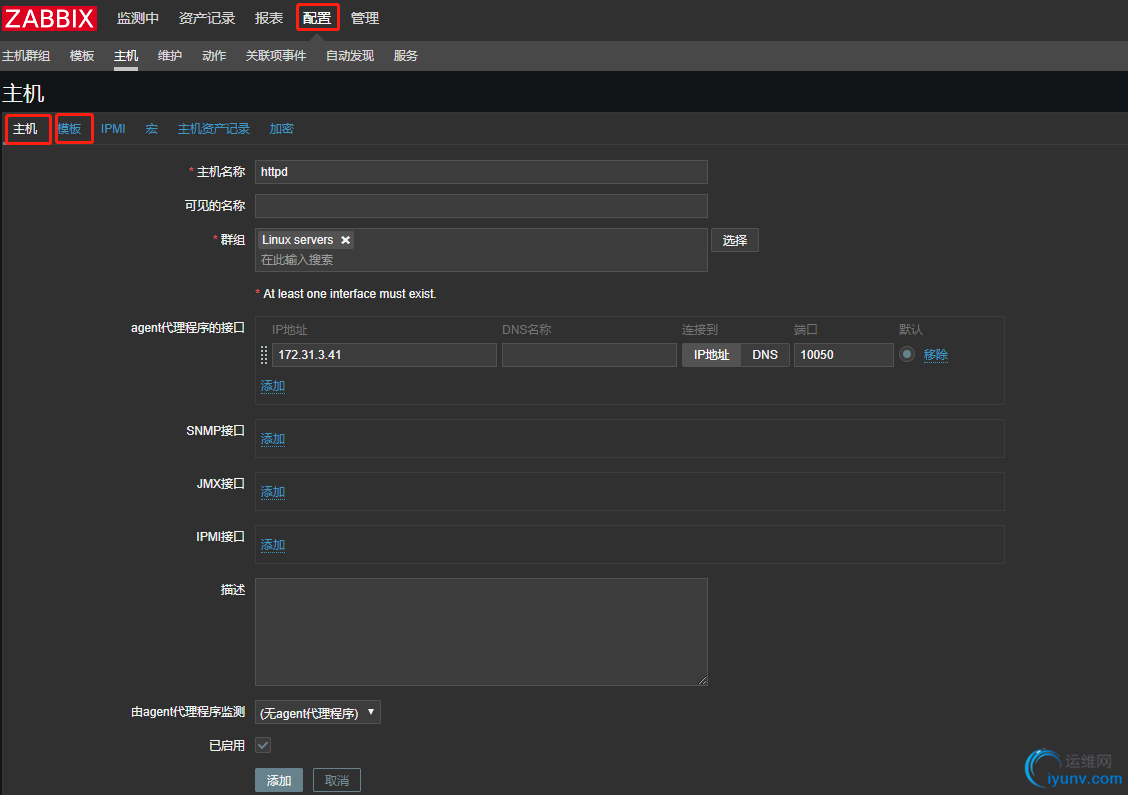1128x795 pixels.
Task: Select IP地址 connection mode
Action: 711,355
